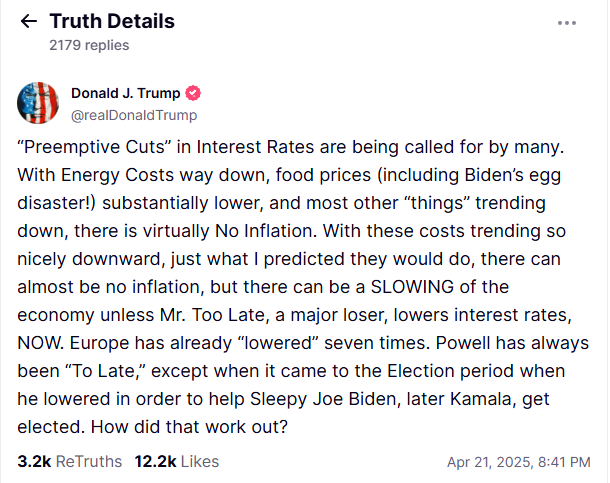
Task: Click the phrase "Mr. Too Late"
Action: pos(212,315)
